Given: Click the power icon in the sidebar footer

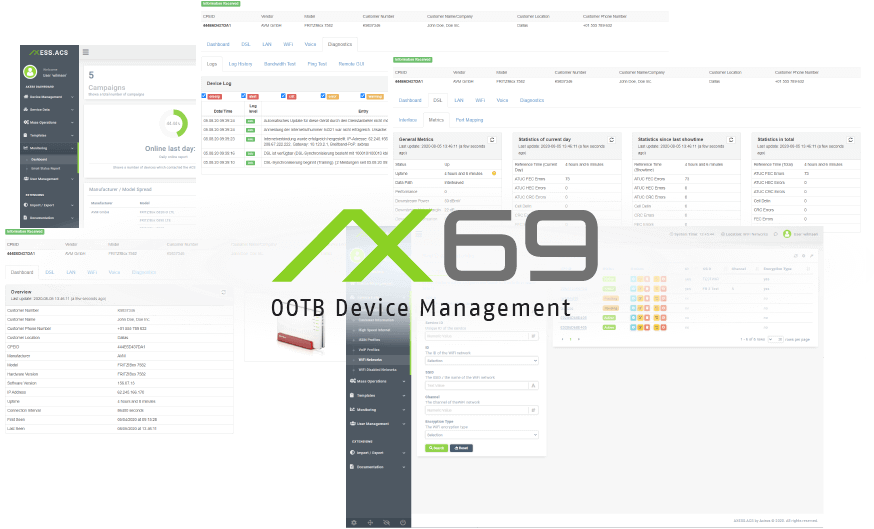Looking at the screenshot, I should coord(402,523).
